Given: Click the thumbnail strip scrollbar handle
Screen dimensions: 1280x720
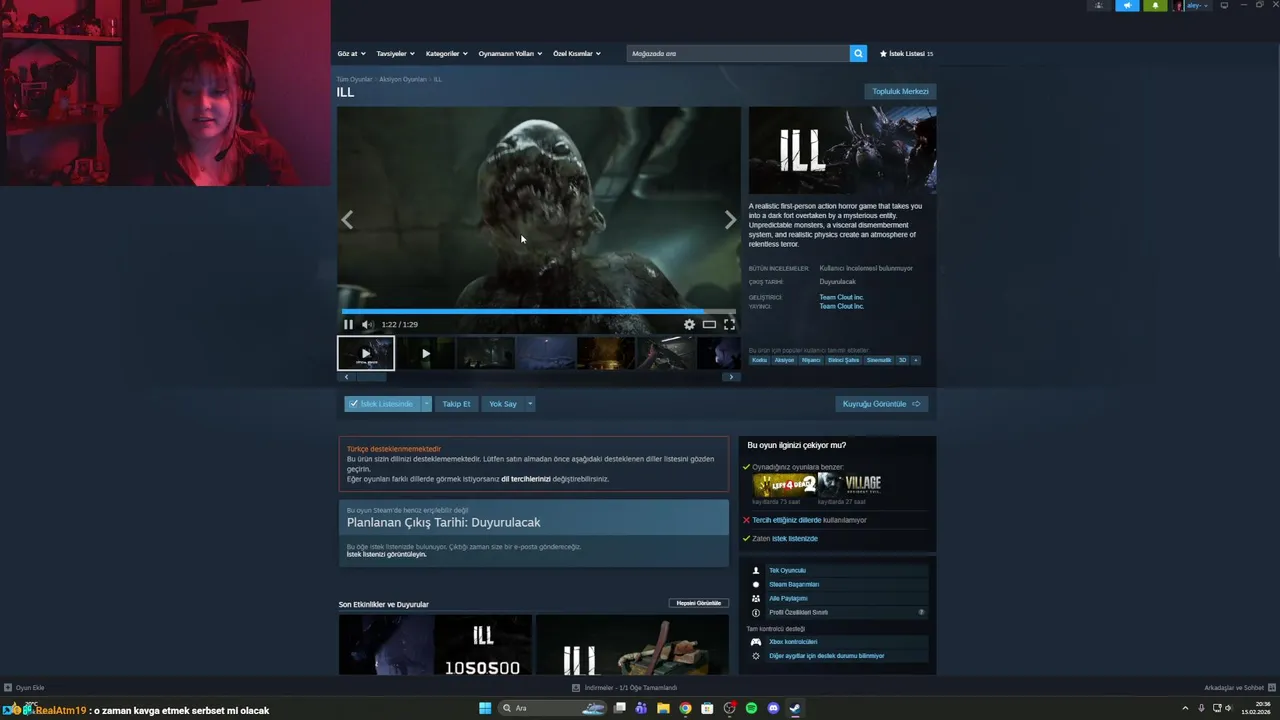Looking at the screenshot, I should (x=371, y=377).
